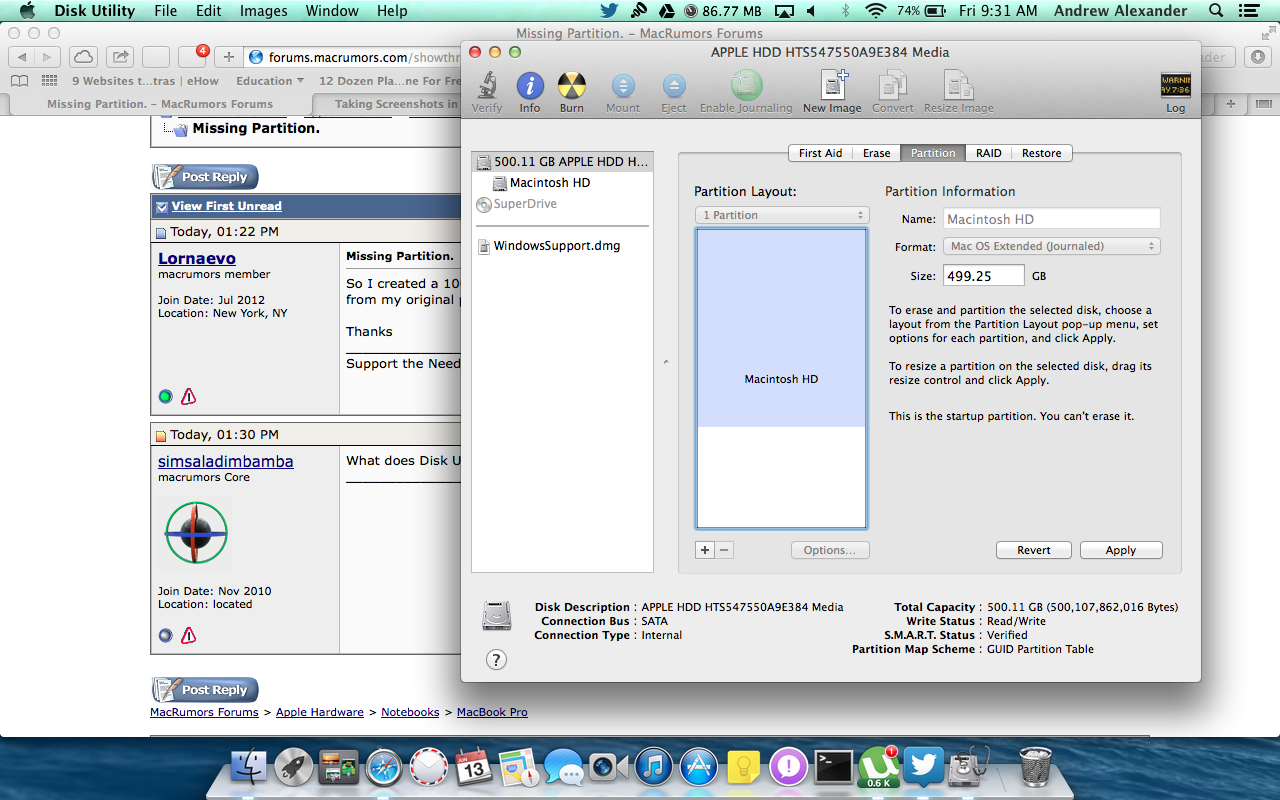Click the Safari iCloud tabs icon
The height and width of the screenshot is (800, 1280).
point(83,57)
